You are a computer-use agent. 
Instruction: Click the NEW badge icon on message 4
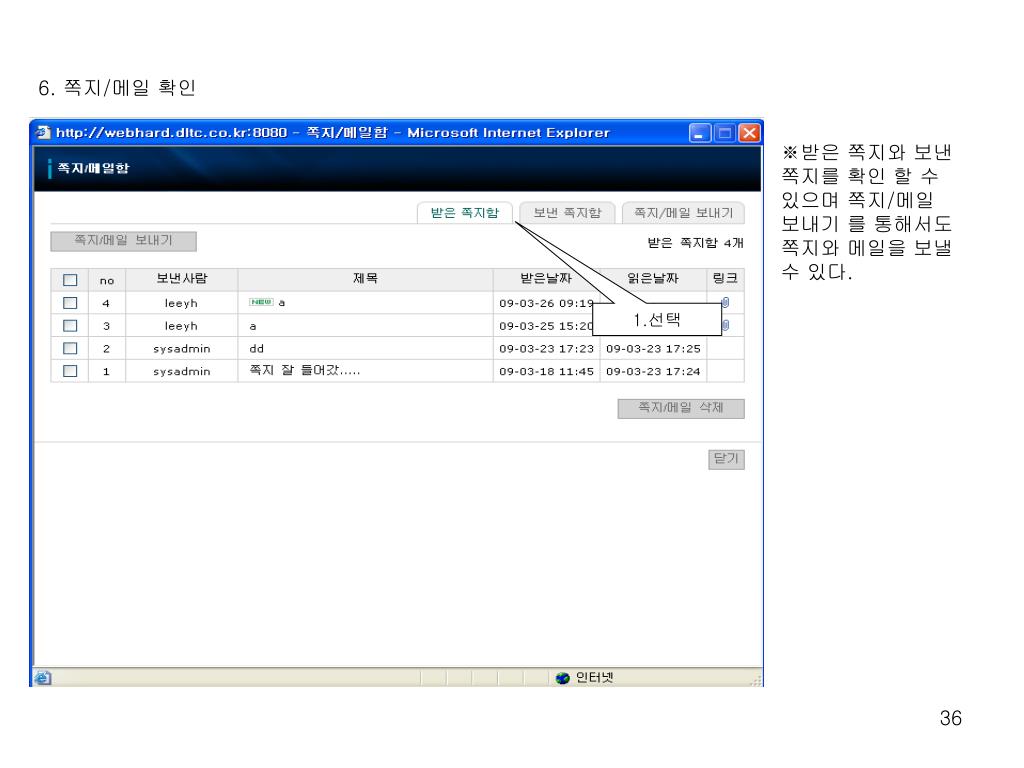tap(261, 302)
